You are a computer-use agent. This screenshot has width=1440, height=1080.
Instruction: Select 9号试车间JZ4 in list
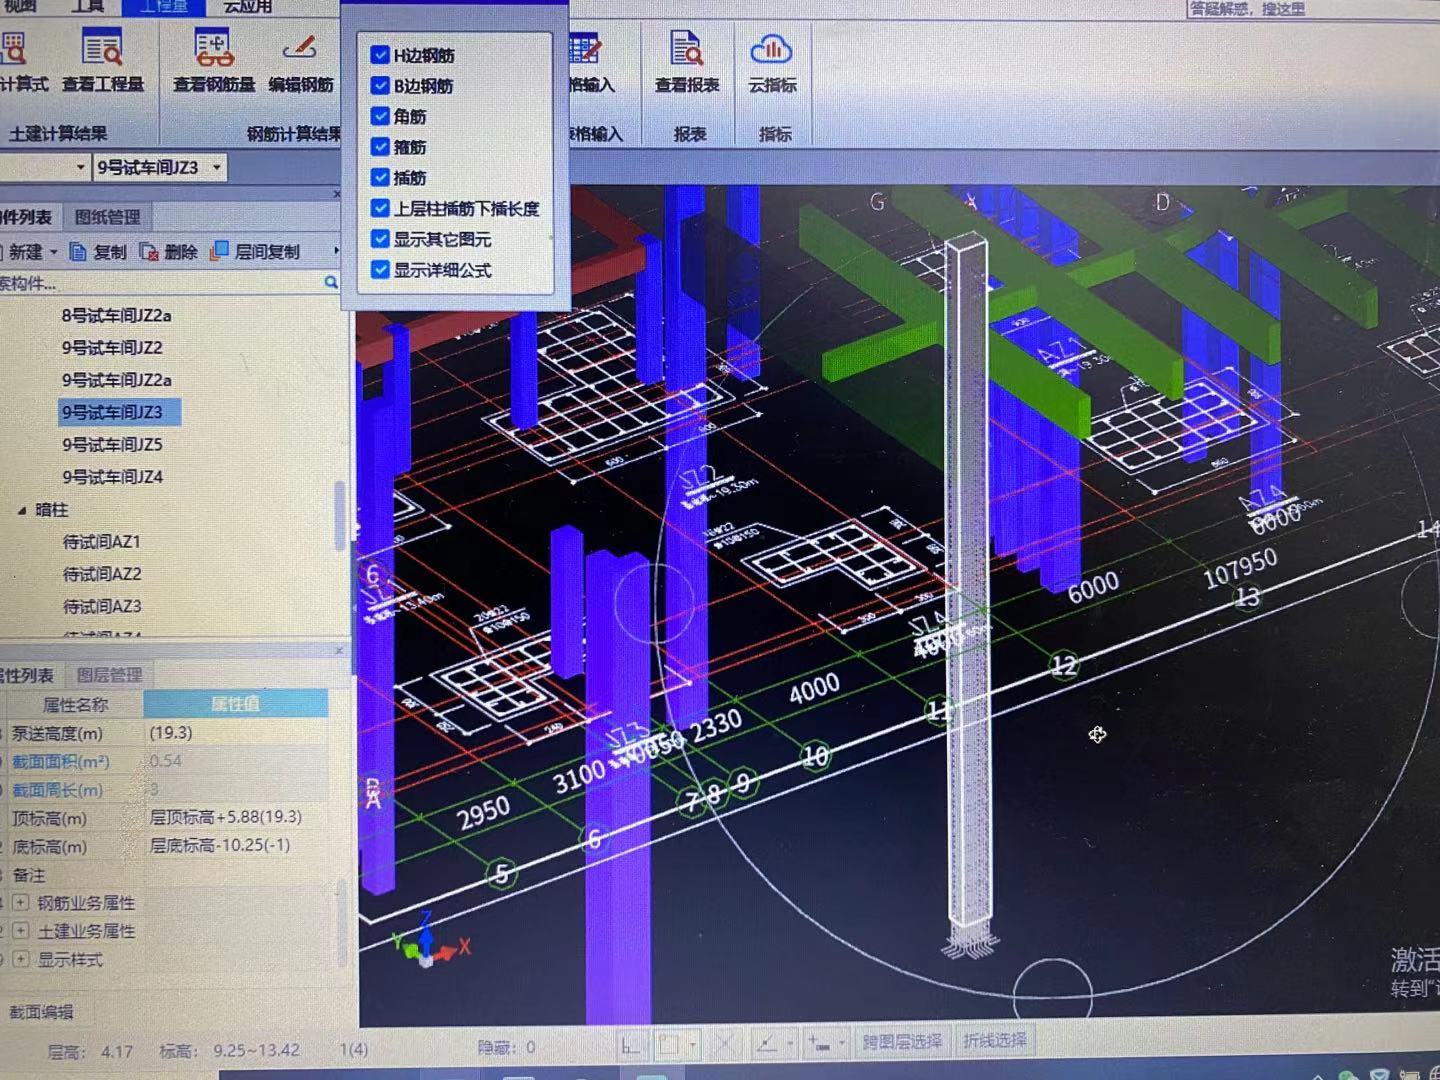click(x=112, y=477)
